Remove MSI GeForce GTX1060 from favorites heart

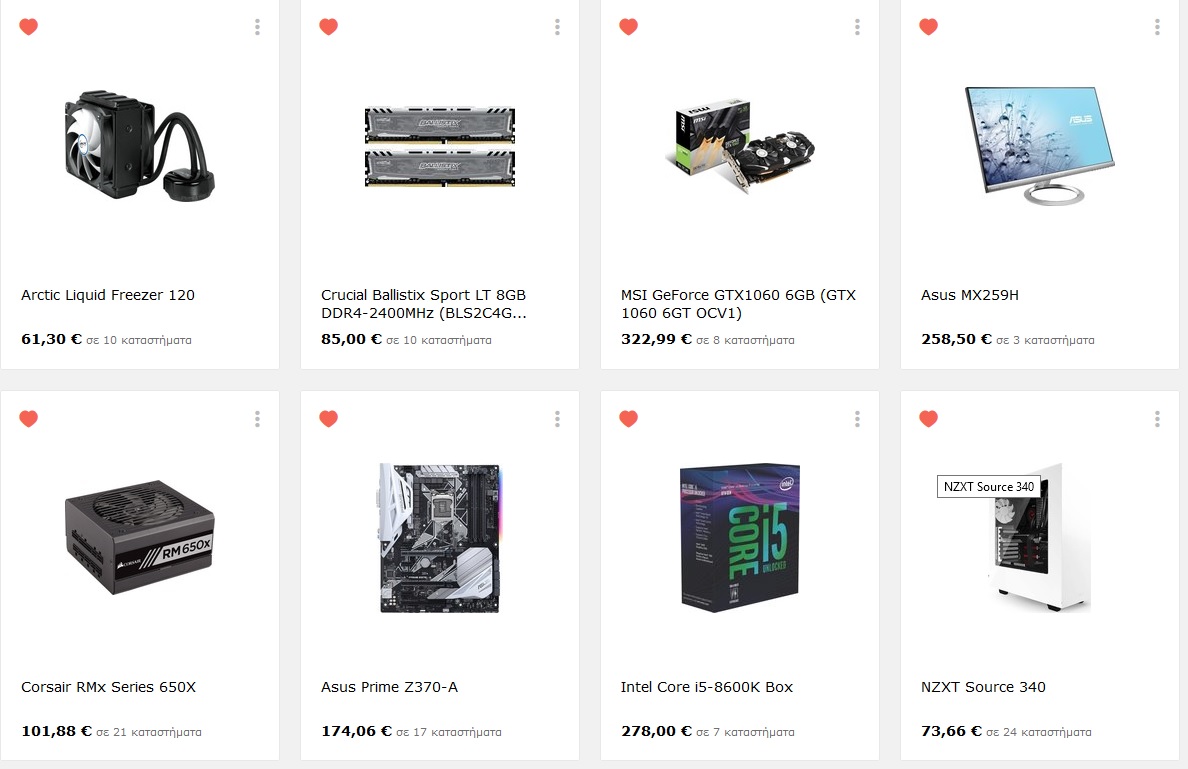click(x=629, y=27)
